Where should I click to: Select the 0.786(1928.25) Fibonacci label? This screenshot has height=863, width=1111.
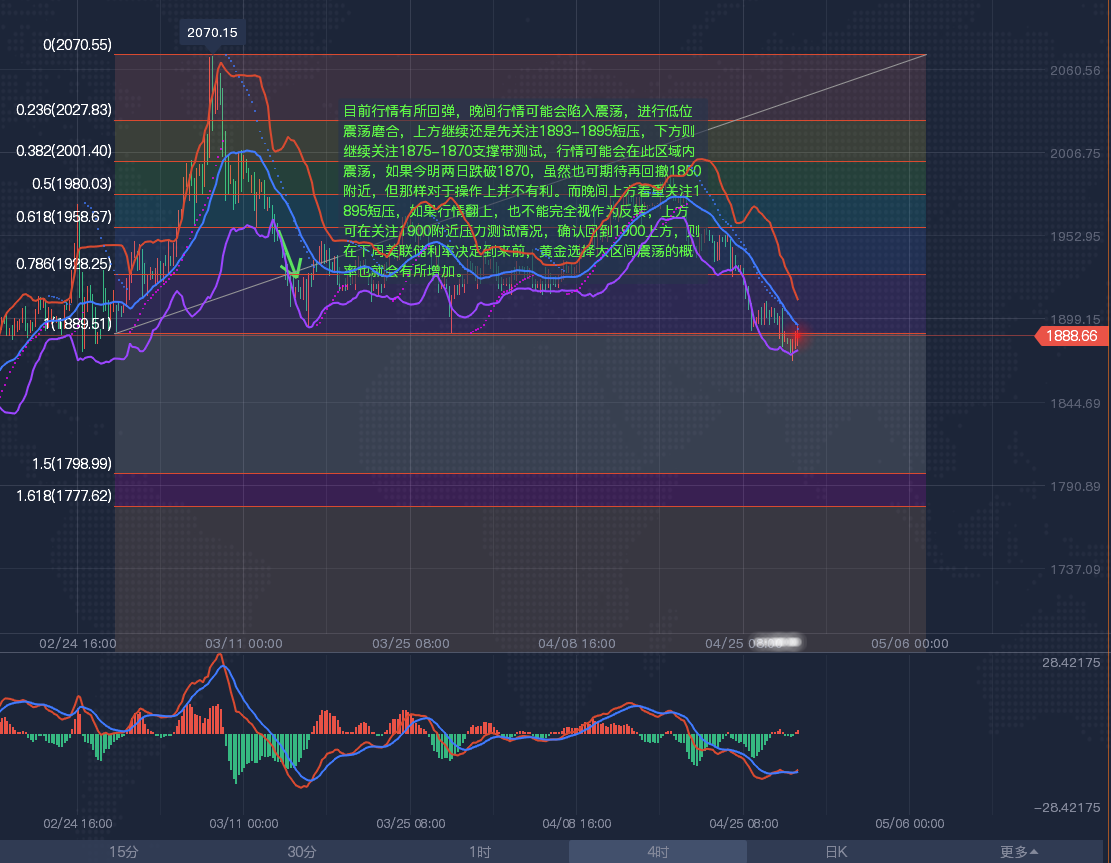pos(64,263)
